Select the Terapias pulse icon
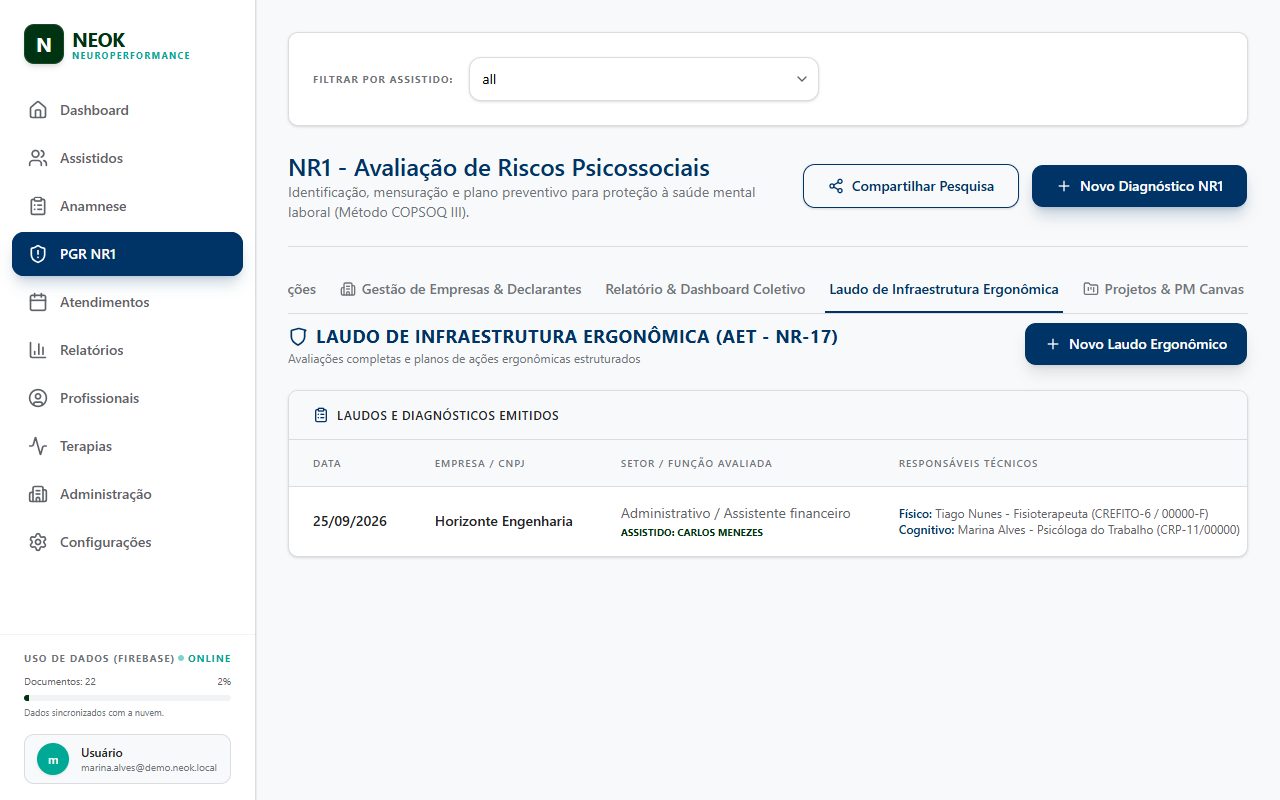The image size is (1280, 800). click(38, 446)
